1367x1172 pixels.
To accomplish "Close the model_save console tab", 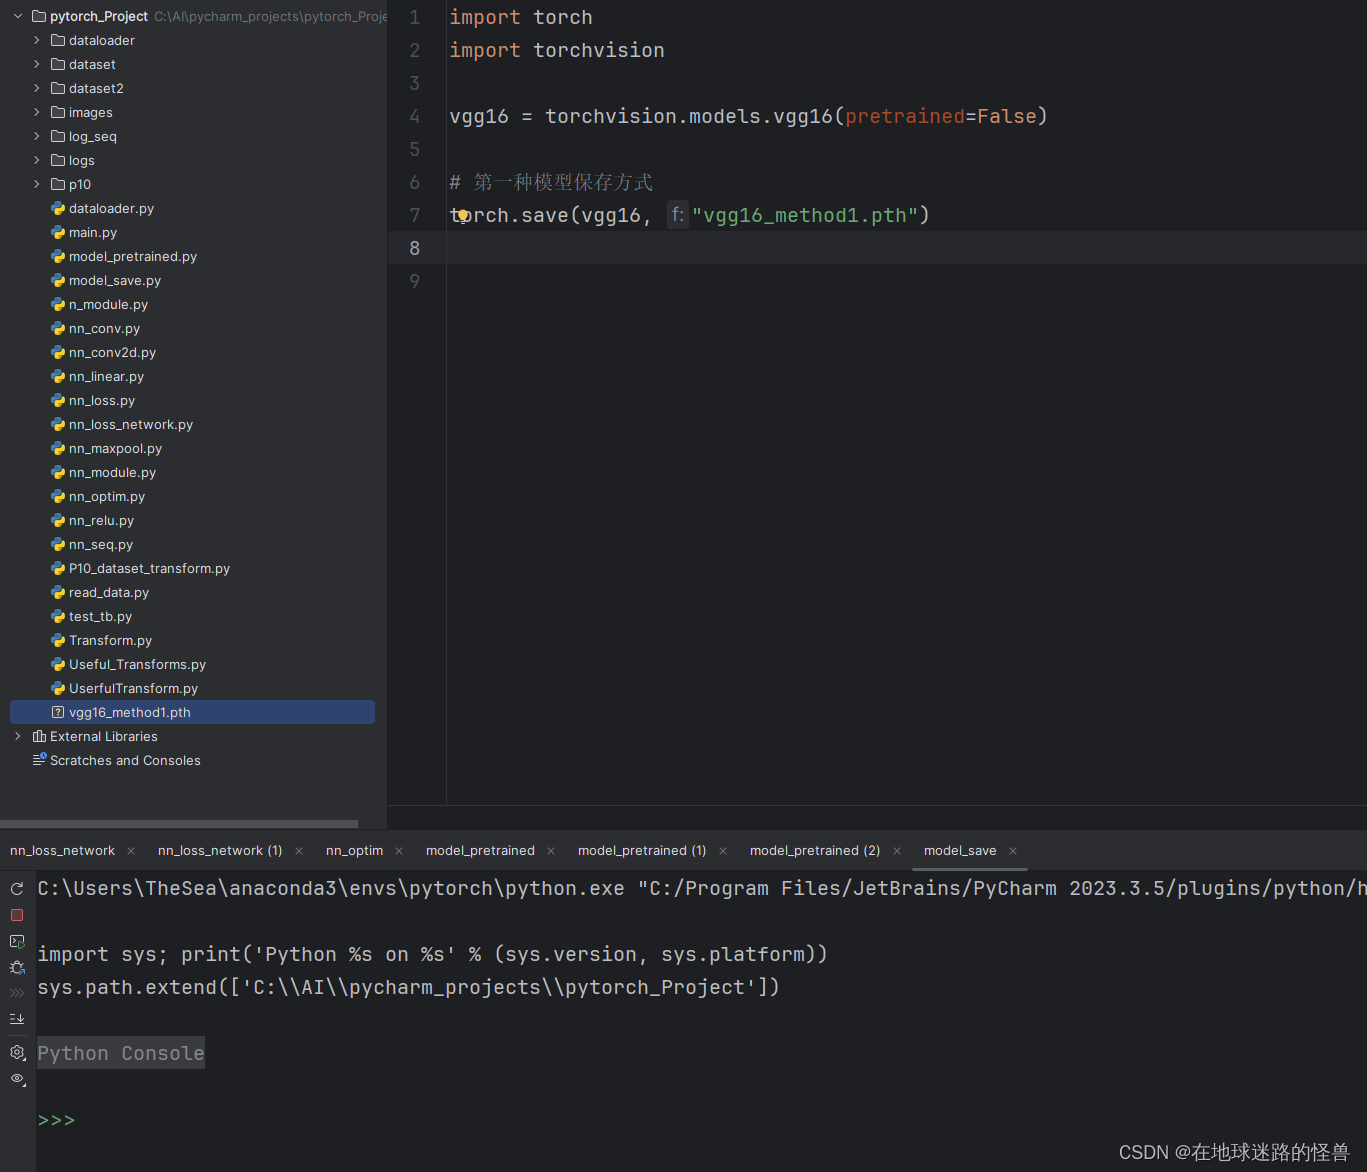I will 1013,851.
